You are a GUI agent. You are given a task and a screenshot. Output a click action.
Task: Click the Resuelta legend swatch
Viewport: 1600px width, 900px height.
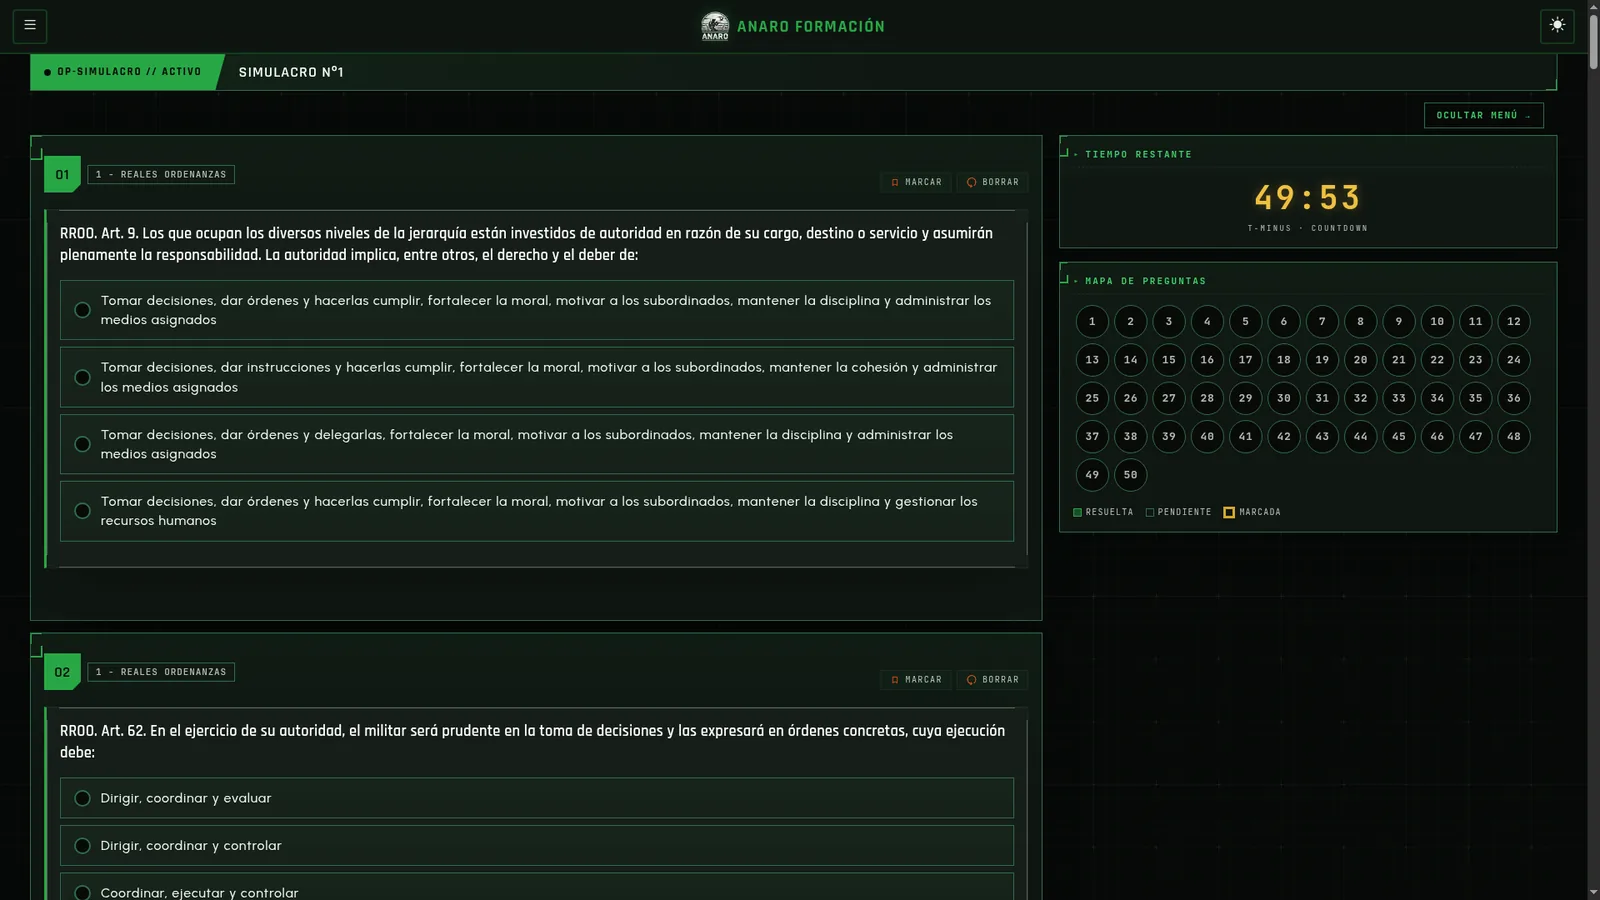tap(1077, 512)
